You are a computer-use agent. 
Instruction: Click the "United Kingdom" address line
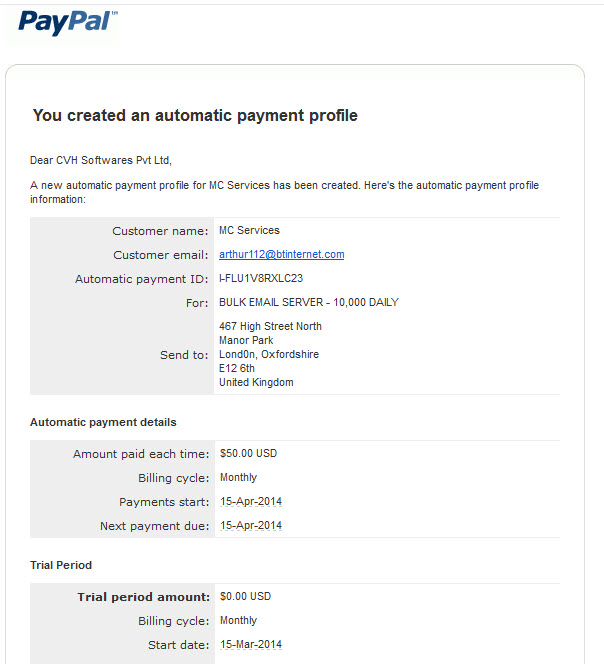[256, 382]
